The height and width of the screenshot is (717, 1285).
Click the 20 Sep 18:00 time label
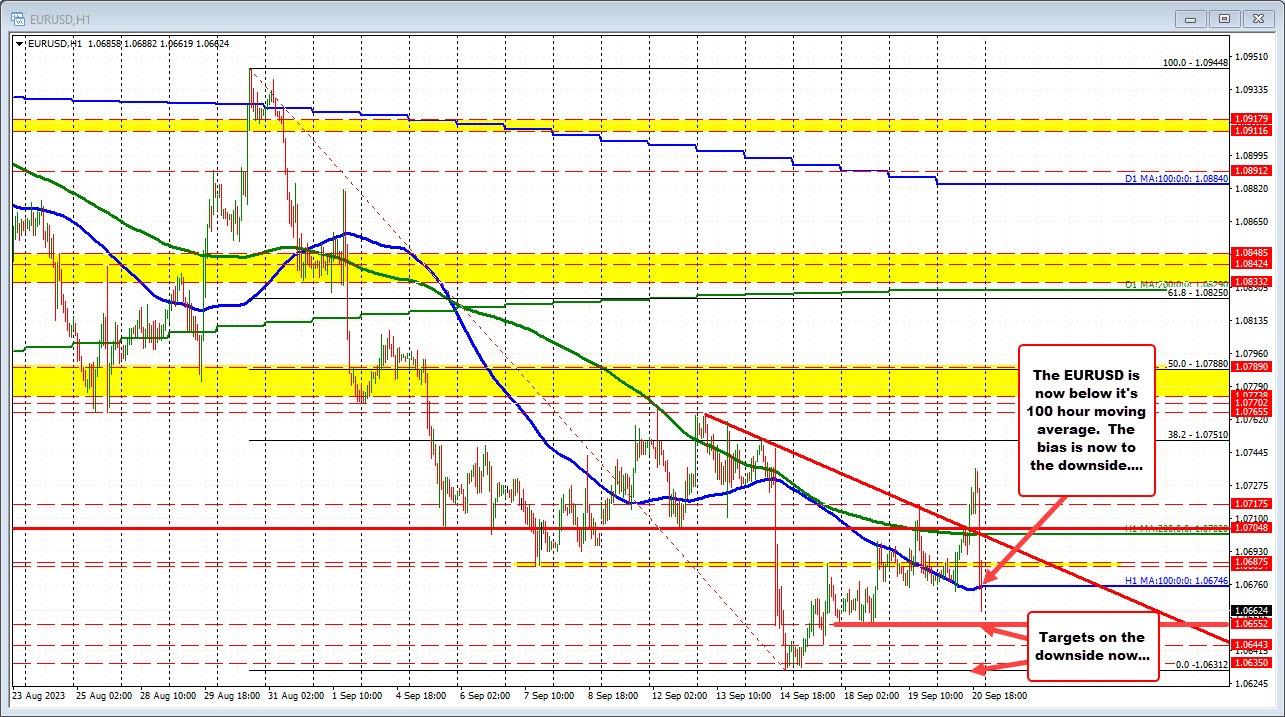coord(1000,694)
